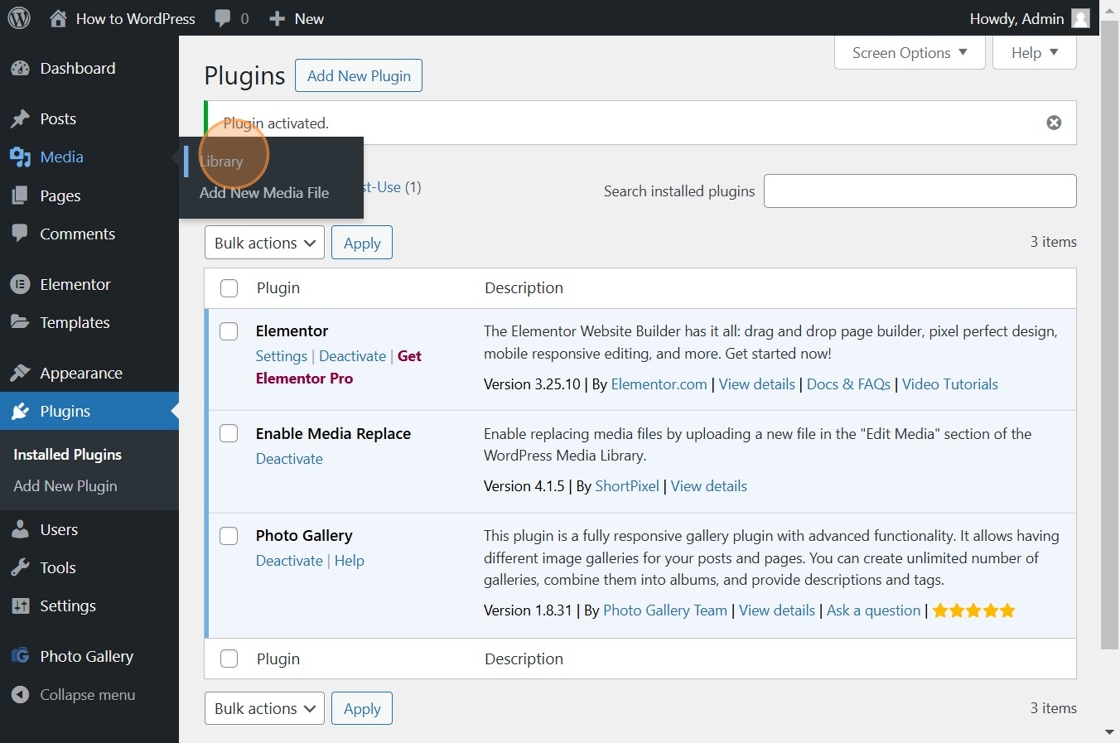Image resolution: width=1120 pixels, height=743 pixels.
Task: Open the Photo Gallery Help link
Action: pyautogui.click(x=349, y=561)
